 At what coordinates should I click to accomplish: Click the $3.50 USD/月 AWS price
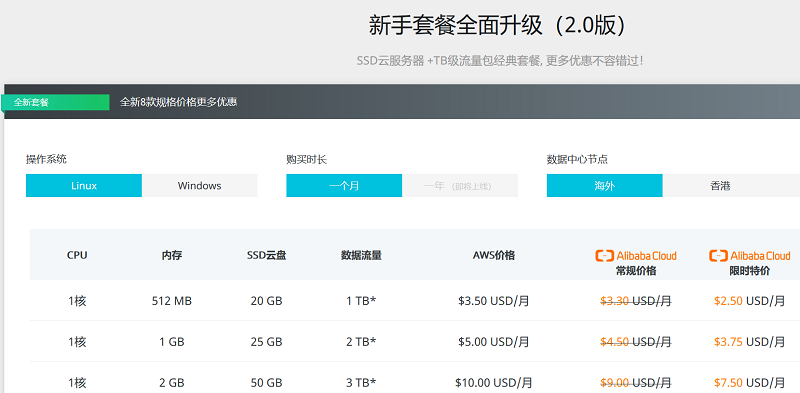tap(494, 301)
